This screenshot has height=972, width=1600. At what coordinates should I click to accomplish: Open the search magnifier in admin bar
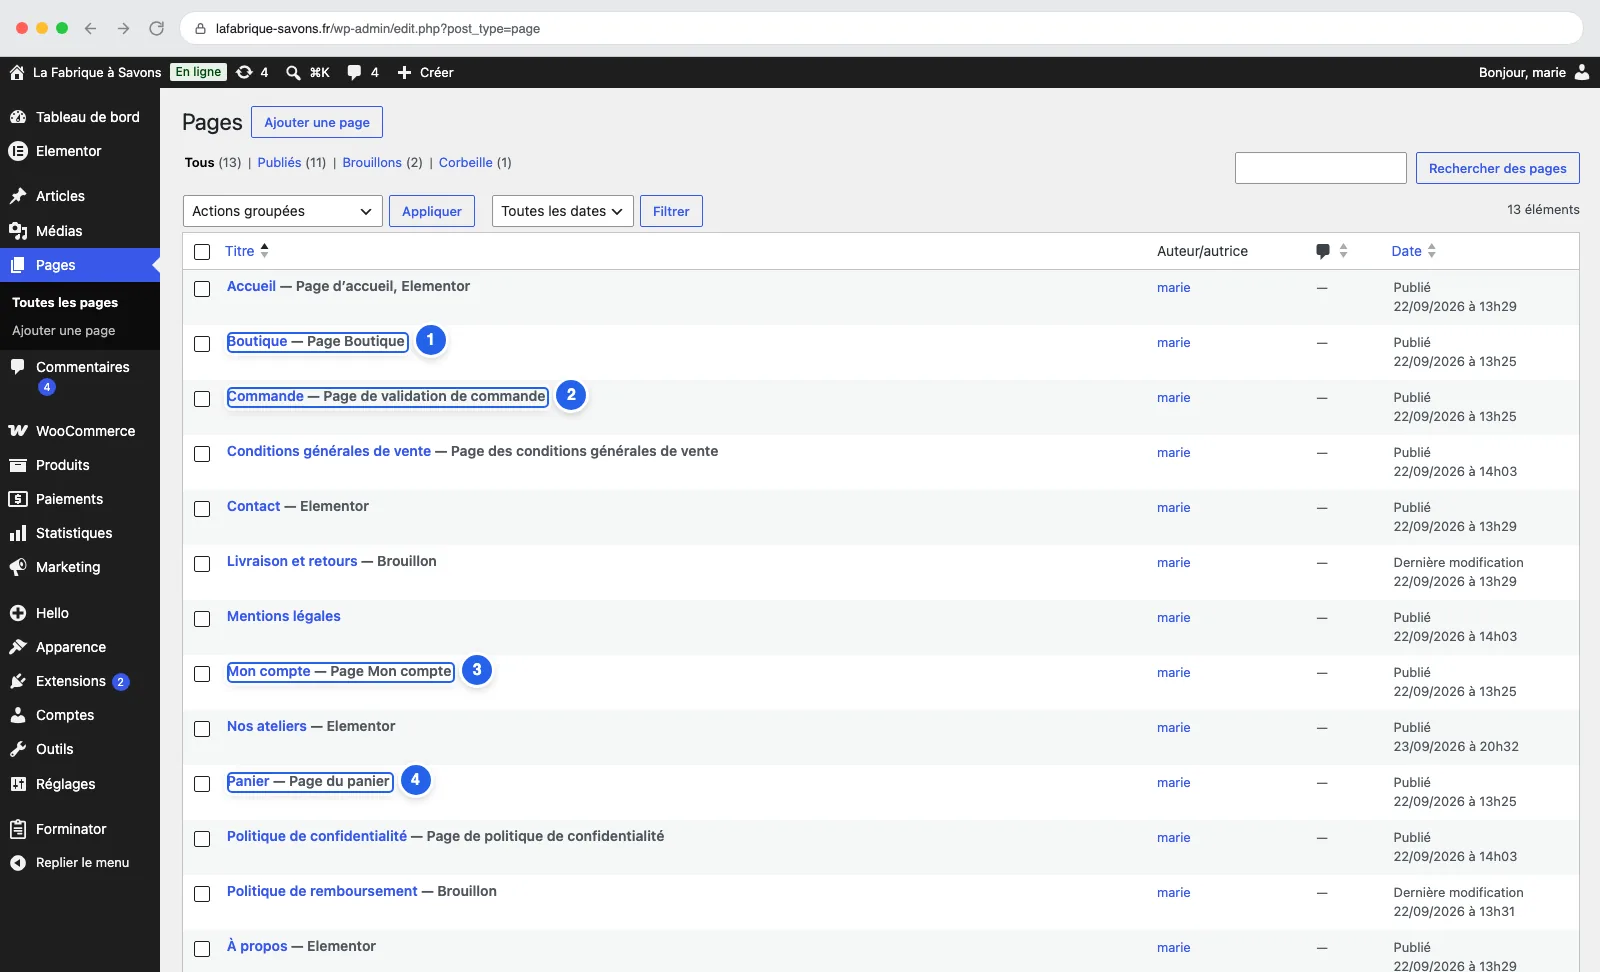293,72
